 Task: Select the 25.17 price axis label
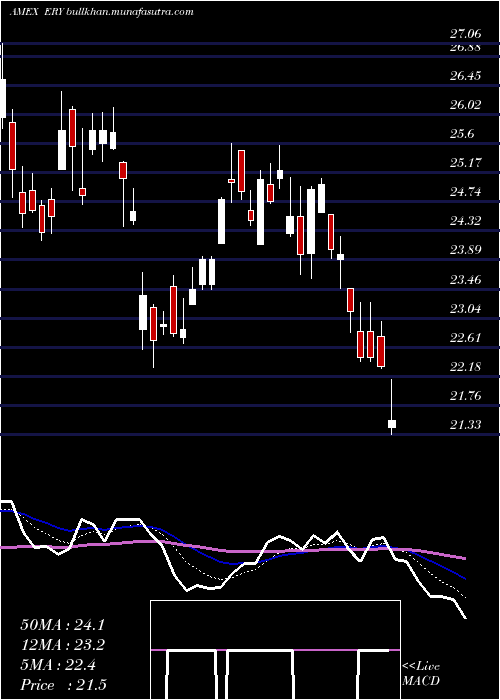tap(465, 163)
